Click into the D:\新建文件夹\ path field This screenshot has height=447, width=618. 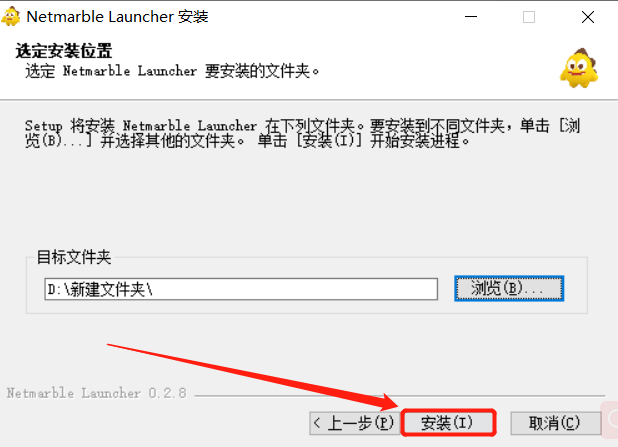241,289
